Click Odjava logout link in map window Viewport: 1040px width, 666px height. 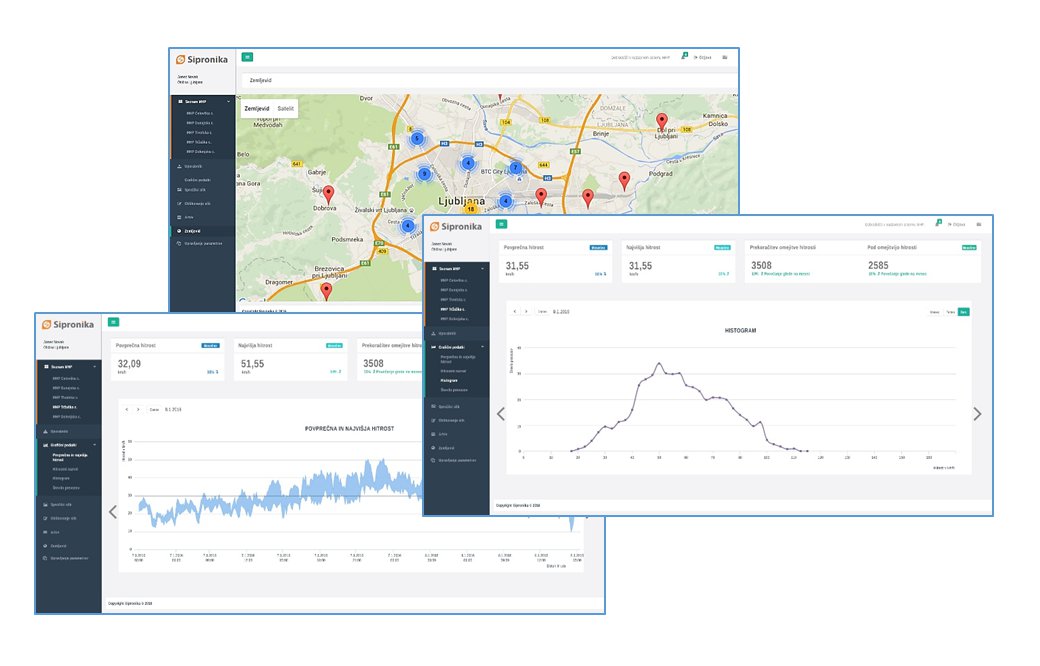click(x=704, y=58)
